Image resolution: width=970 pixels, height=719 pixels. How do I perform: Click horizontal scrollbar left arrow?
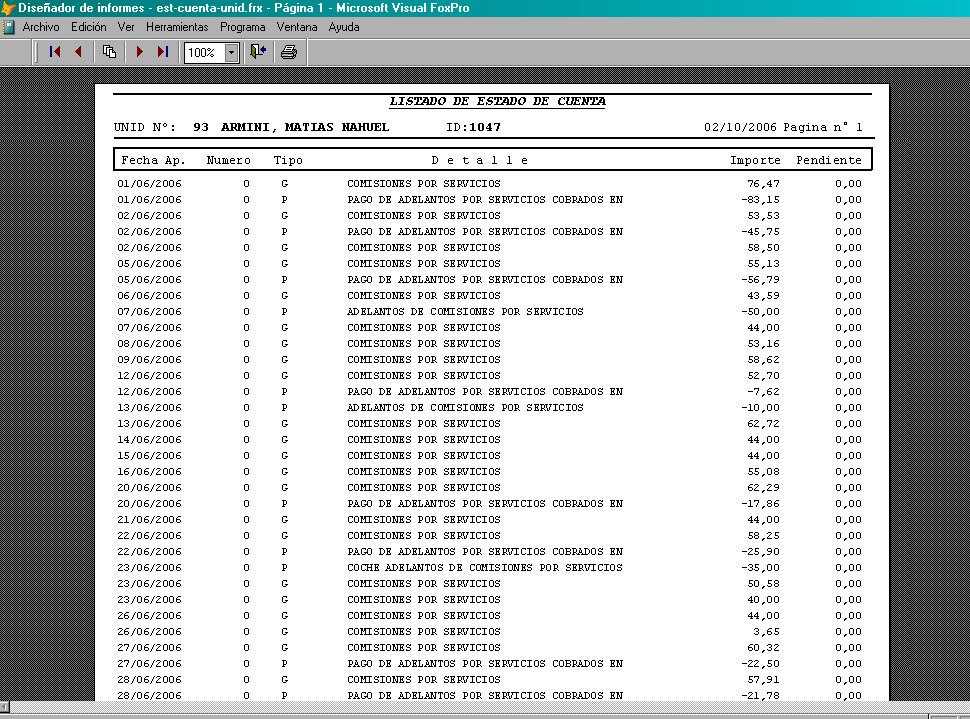(4, 707)
